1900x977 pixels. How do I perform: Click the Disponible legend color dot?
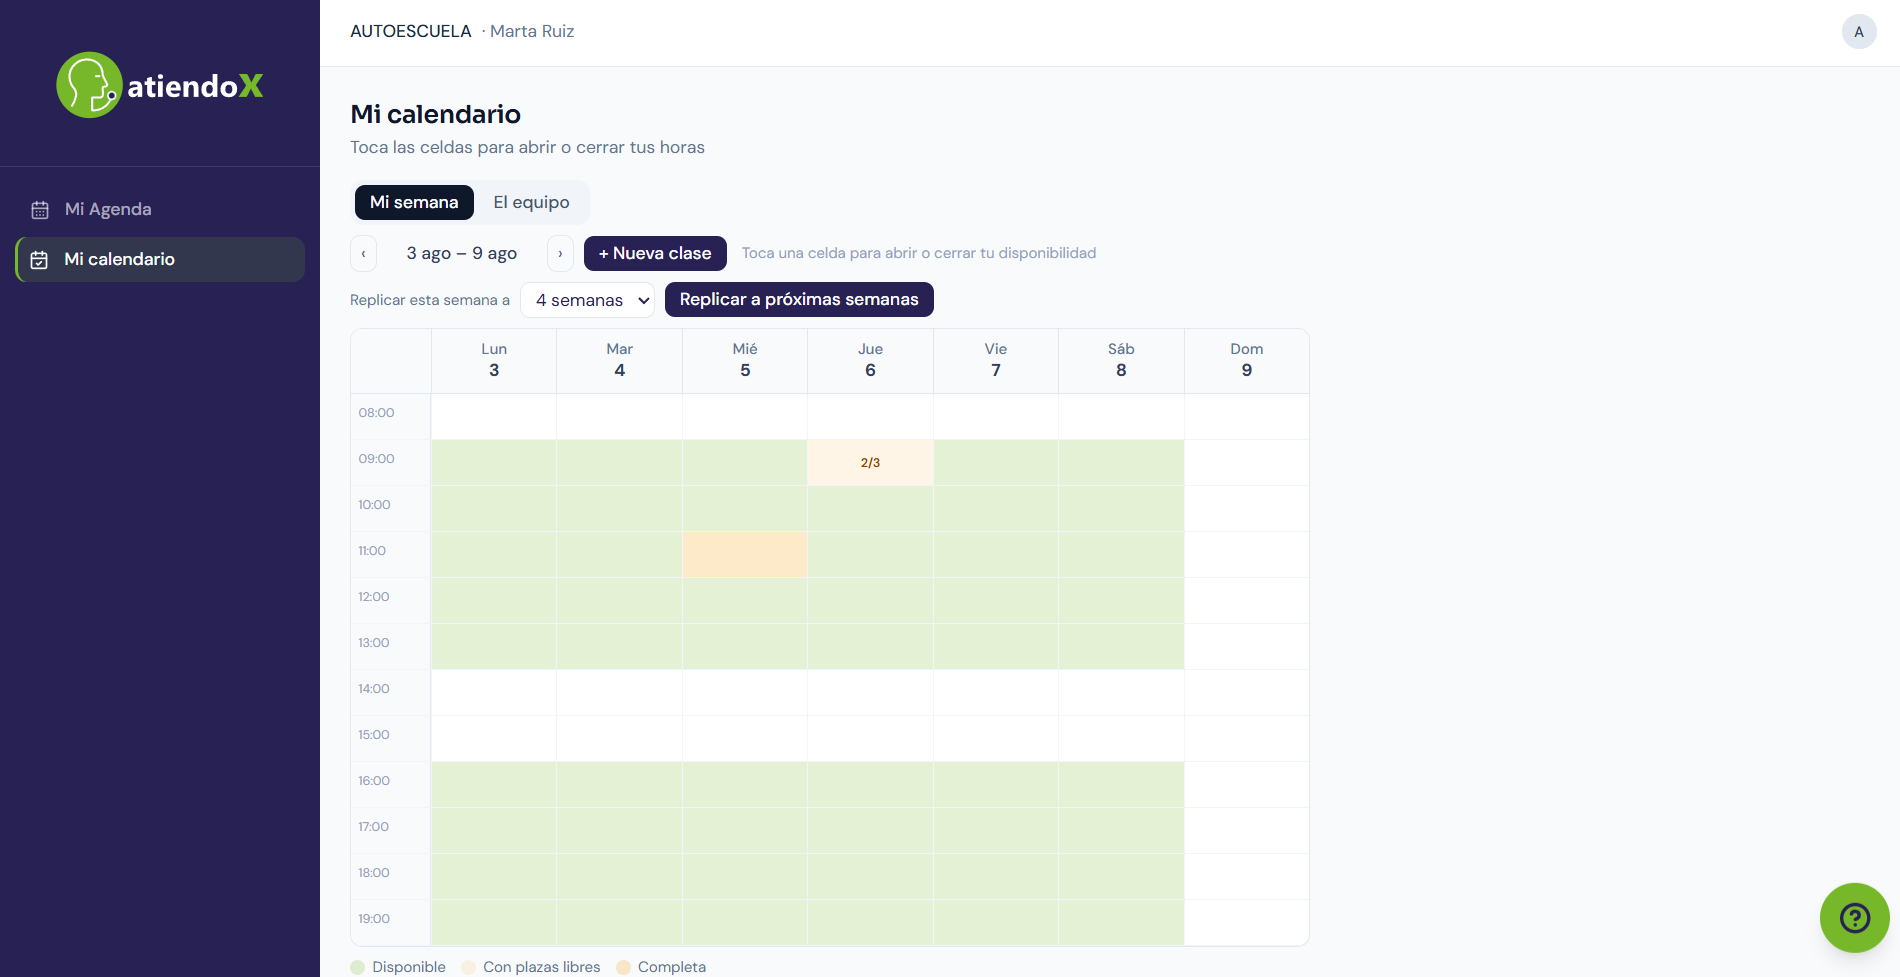358,967
